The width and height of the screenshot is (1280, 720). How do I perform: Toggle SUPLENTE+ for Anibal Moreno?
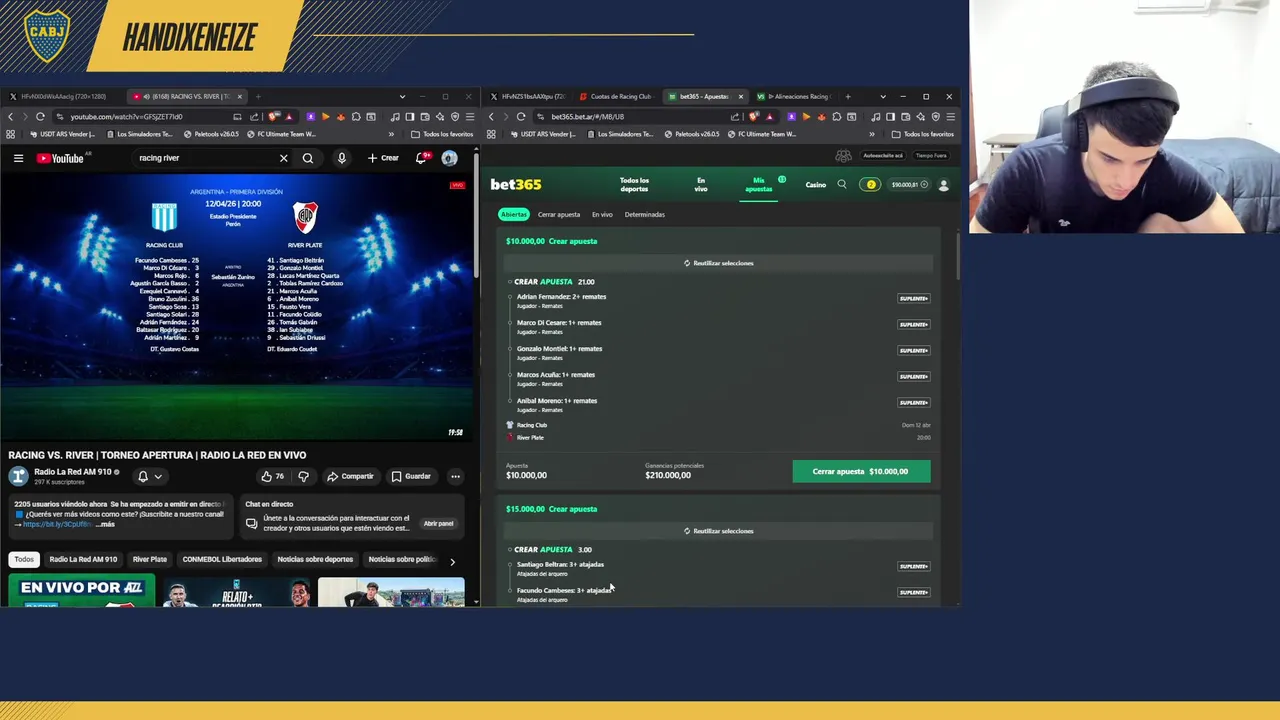(x=914, y=402)
